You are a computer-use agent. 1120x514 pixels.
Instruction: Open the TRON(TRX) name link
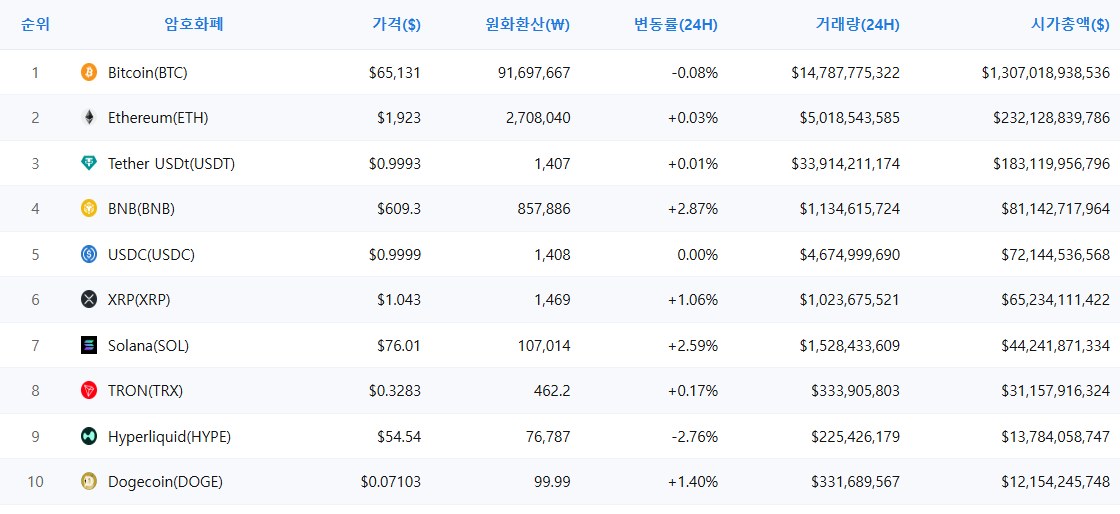(x=146, y=390)
